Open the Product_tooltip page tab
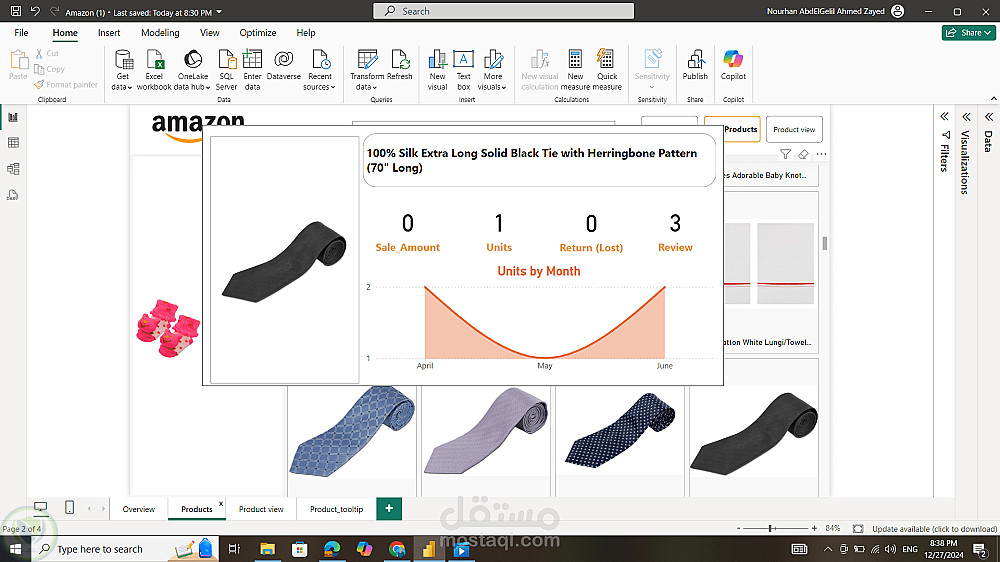The width and height of the screenshot is (1000, 562). (x=336, y=509)
